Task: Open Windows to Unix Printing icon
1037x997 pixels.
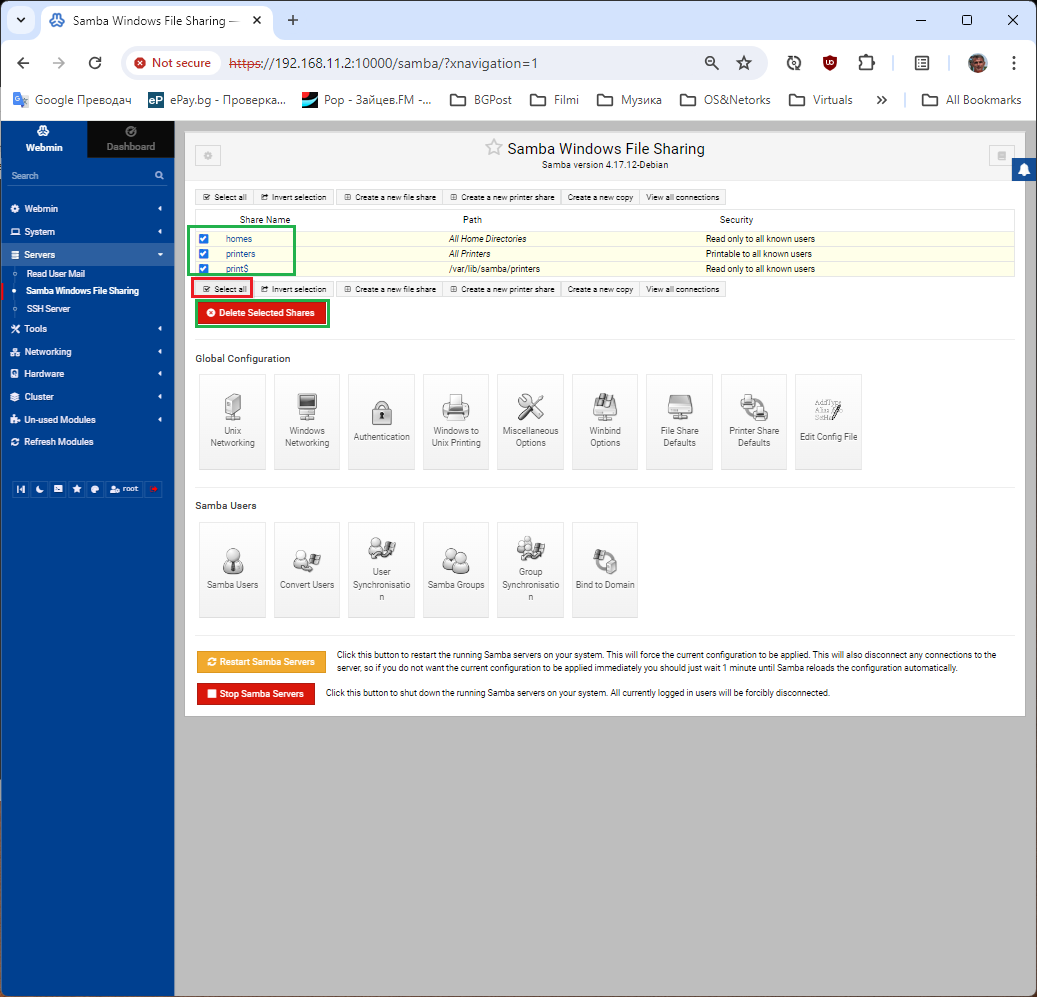Action: point(456,421)
